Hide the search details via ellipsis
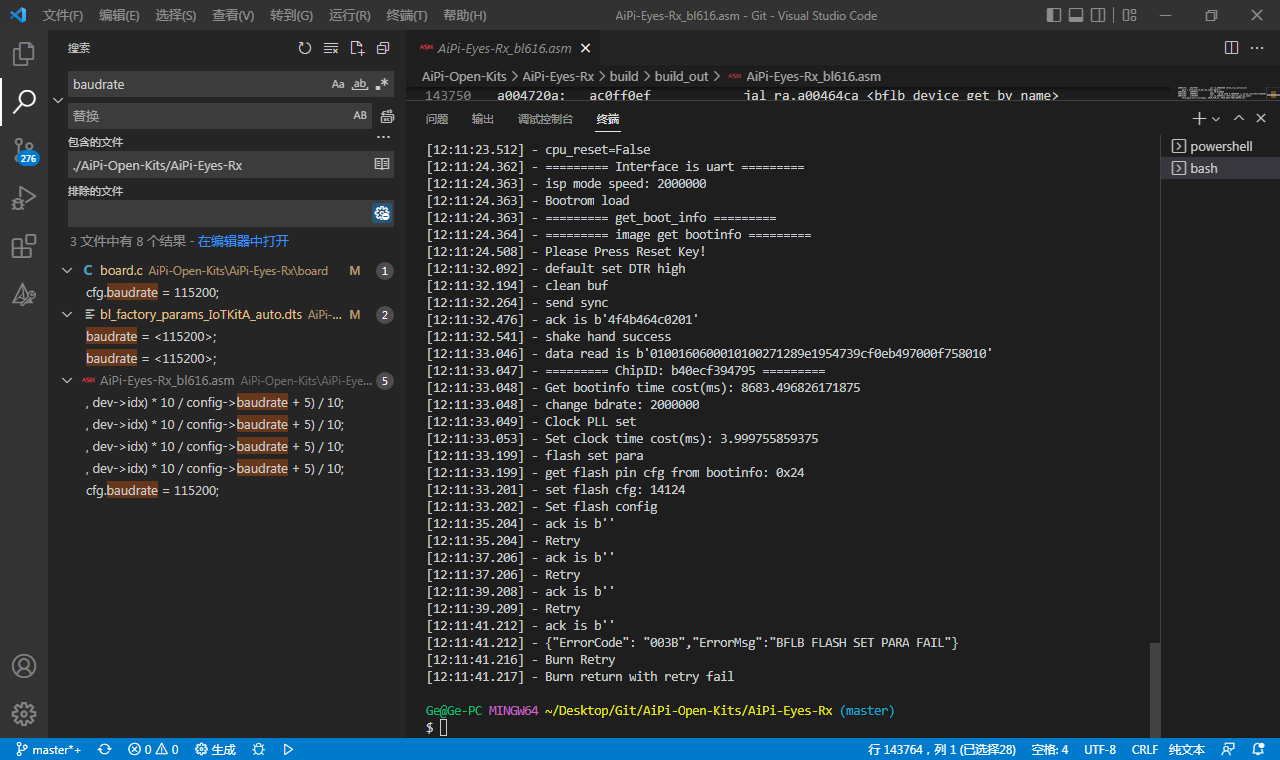The width and height of the screenshot is (1280, 760). 384,138
